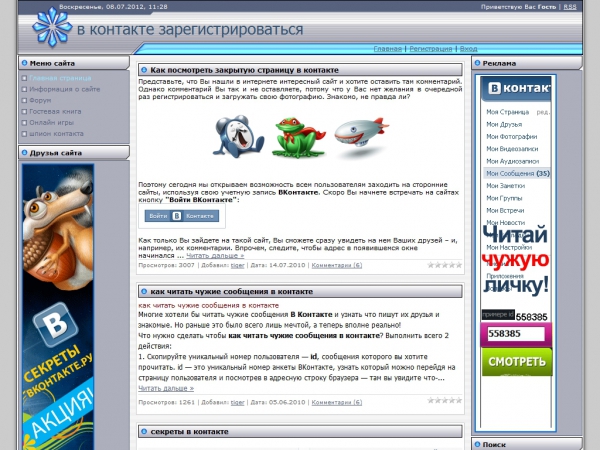Select 'Главная страница' in site menu
The height and width of the screenshot is (450, 600).
coord(60,78)
